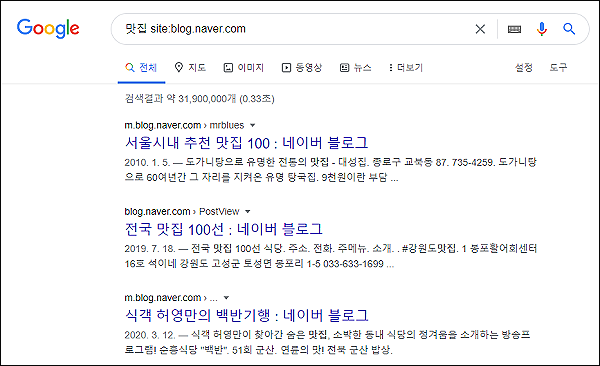Screen dimensions: 600x366
Task: Clear the search query with X icon
Action: 480,29
